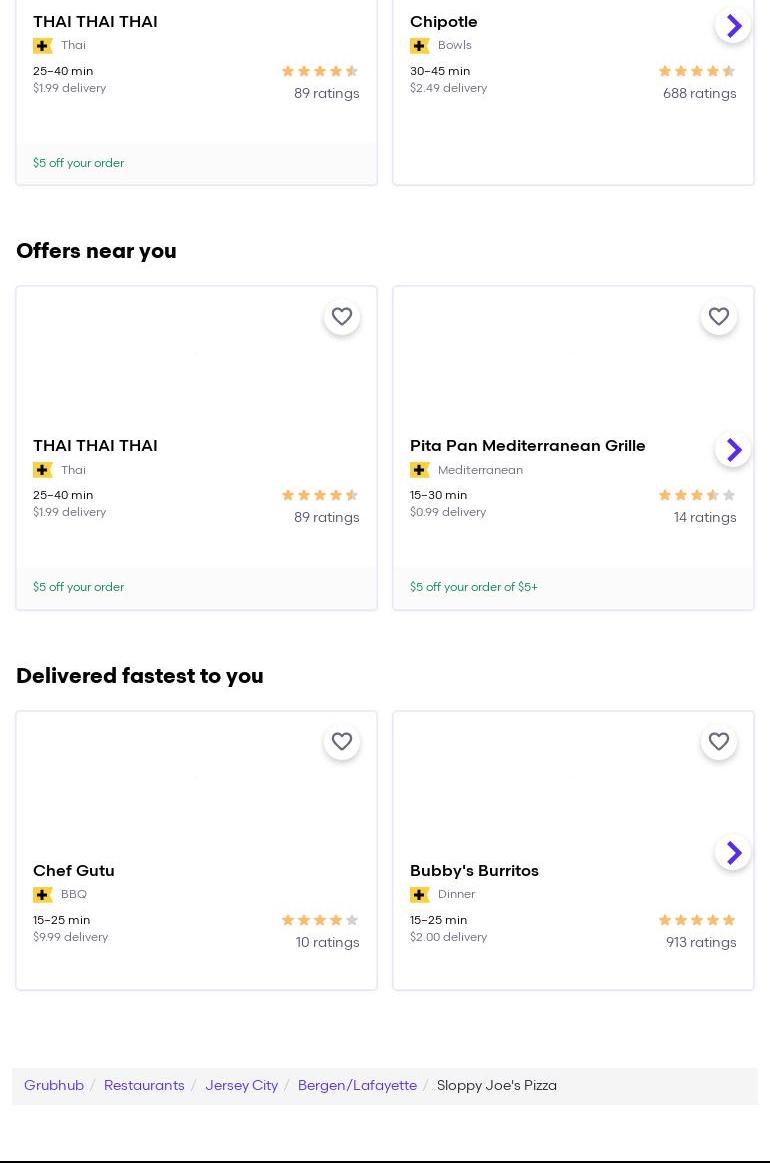Click Grubhub+ badge next to Bowls label
The width and height of the screenshot is (770, 1163).
click(420, 46)
